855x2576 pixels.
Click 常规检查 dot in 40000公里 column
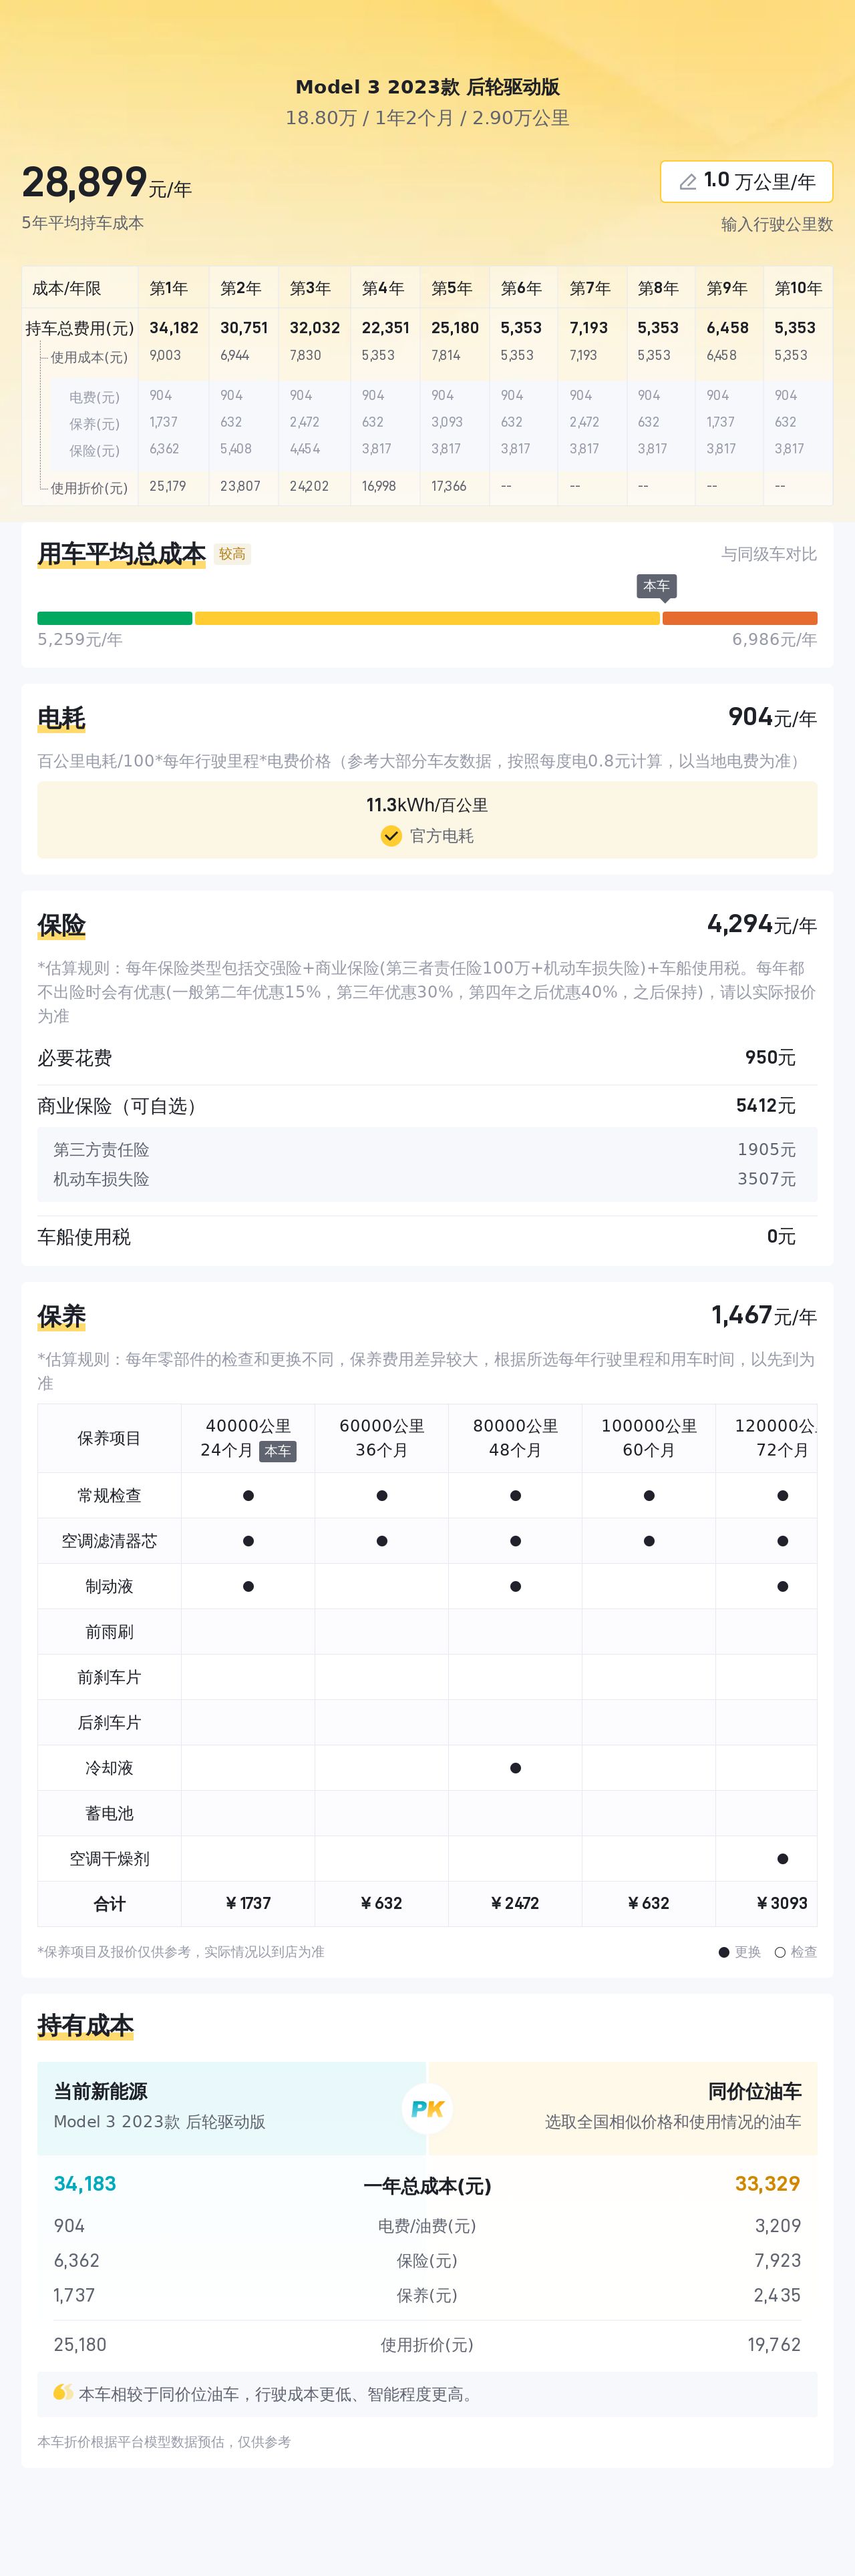coord(248,1496)
